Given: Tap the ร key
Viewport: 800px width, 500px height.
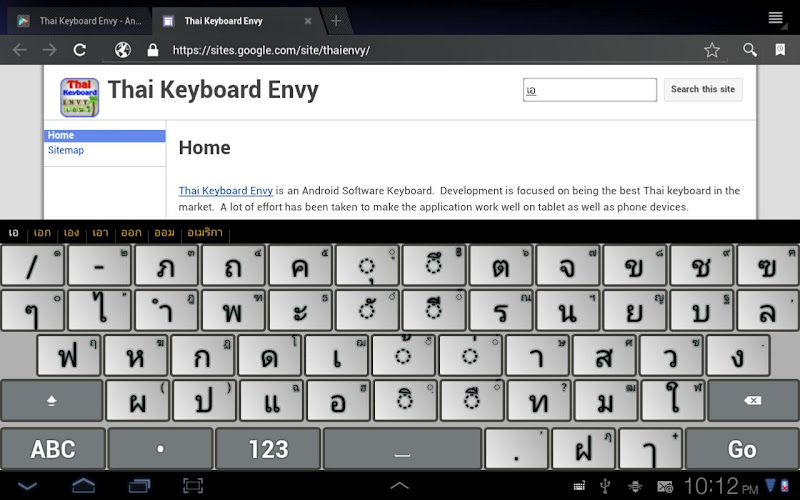Looking at the screenshot, I should pos(501,310).
